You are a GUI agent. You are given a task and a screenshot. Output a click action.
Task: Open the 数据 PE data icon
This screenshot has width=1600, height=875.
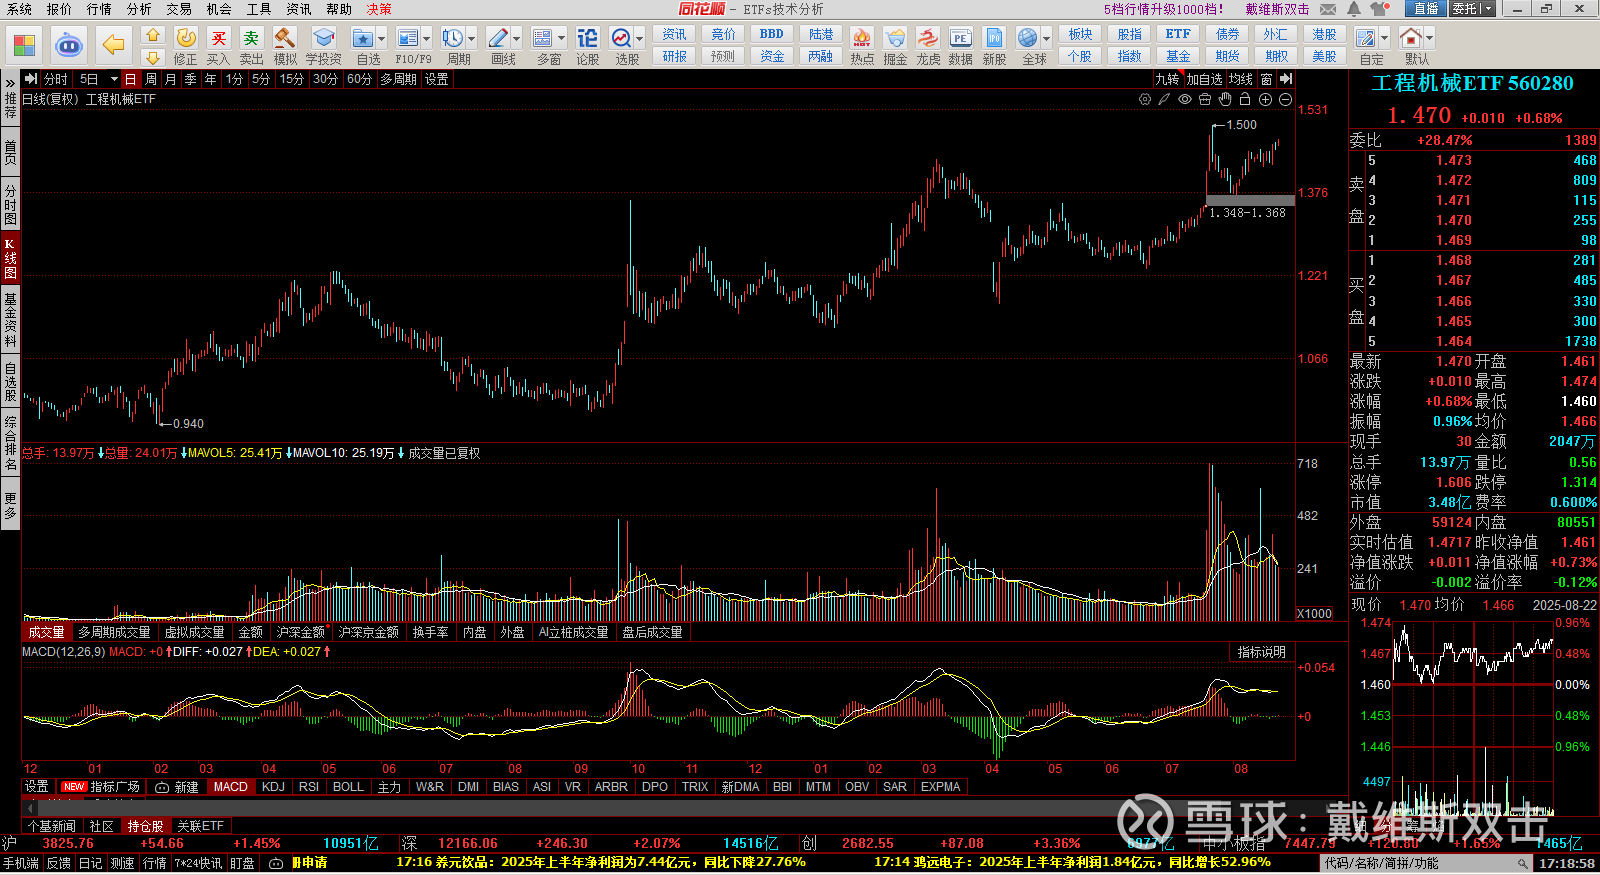point(960,46)
